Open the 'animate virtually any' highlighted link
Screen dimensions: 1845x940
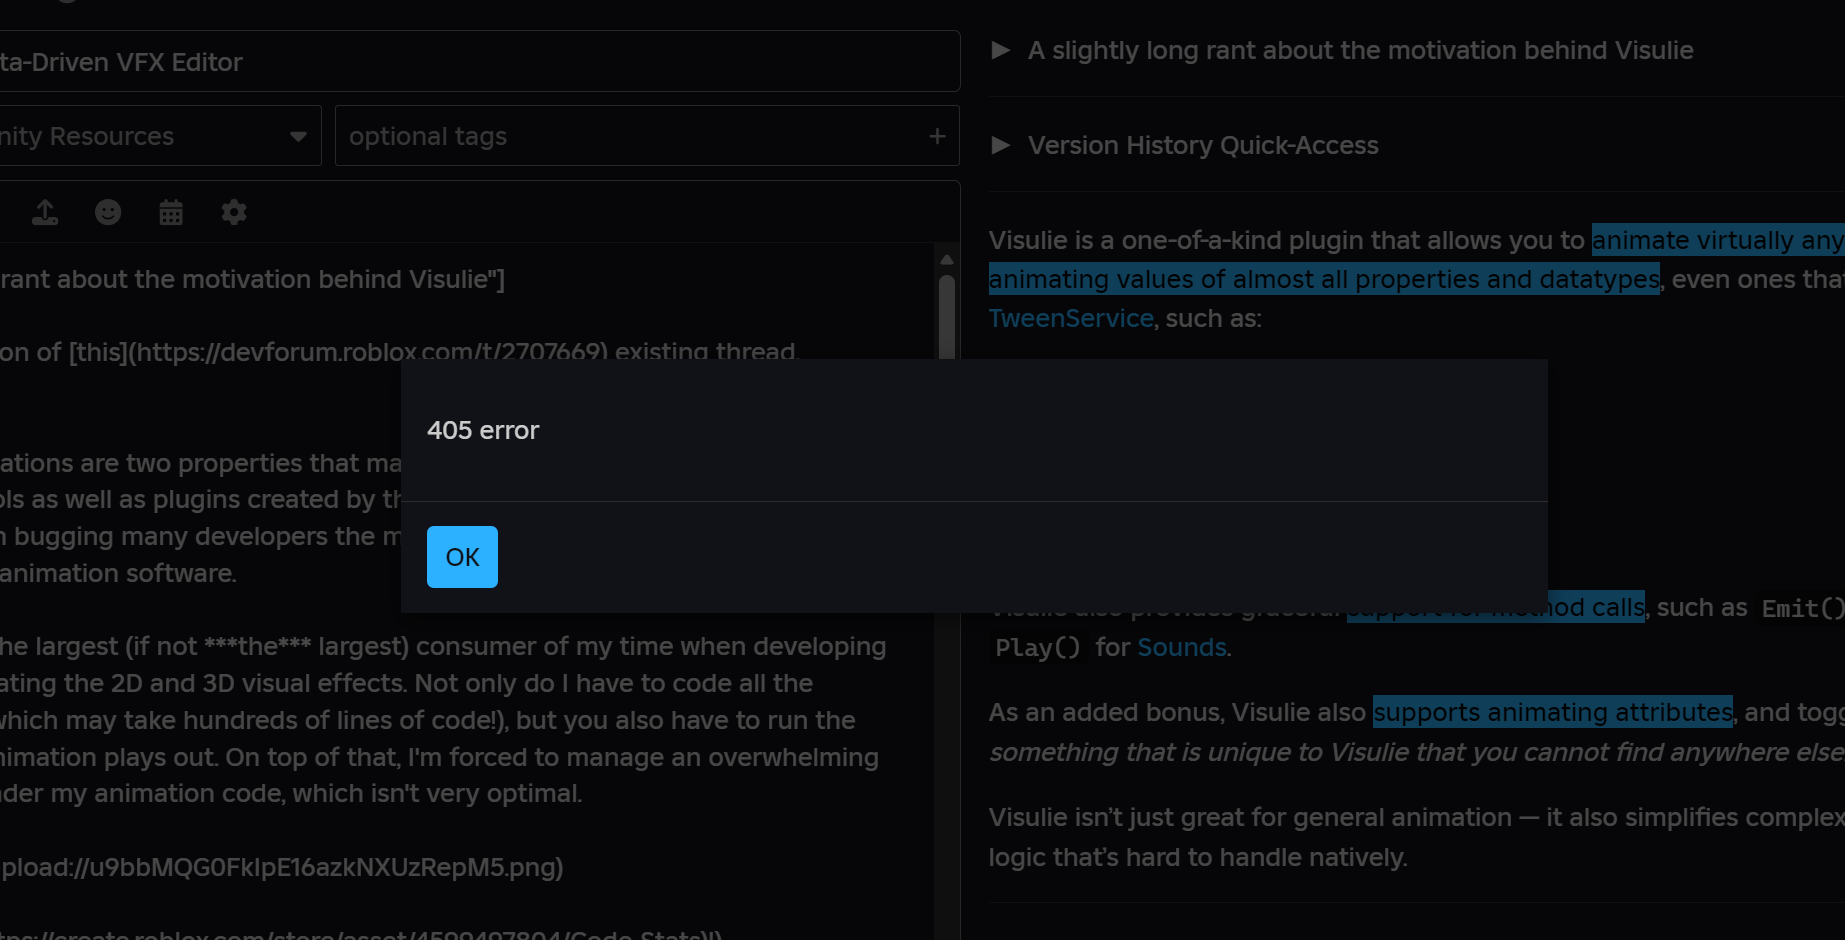click(1716, 240)
